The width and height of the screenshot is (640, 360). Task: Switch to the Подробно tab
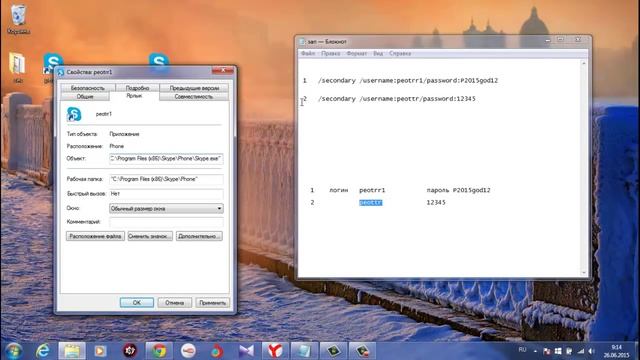(137, 88)
